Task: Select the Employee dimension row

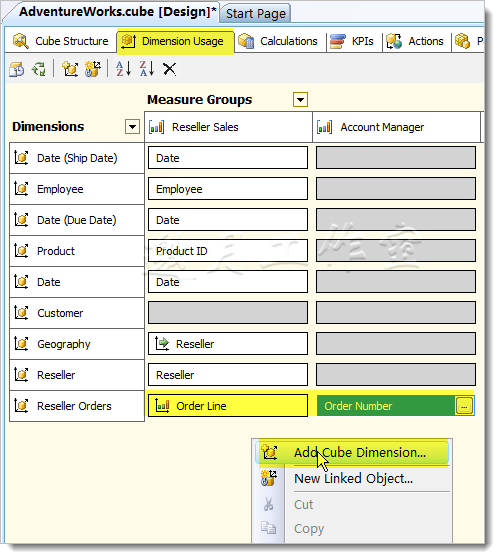Action: coord(77,189)
